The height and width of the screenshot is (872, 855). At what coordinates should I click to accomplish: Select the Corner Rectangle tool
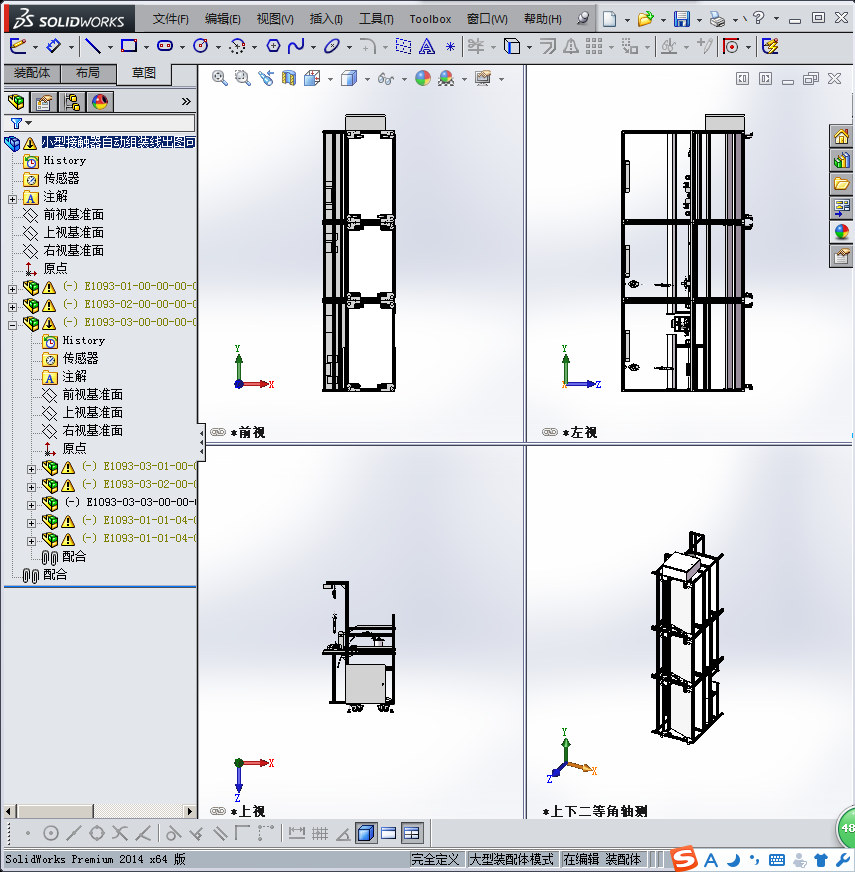point(129,46)
